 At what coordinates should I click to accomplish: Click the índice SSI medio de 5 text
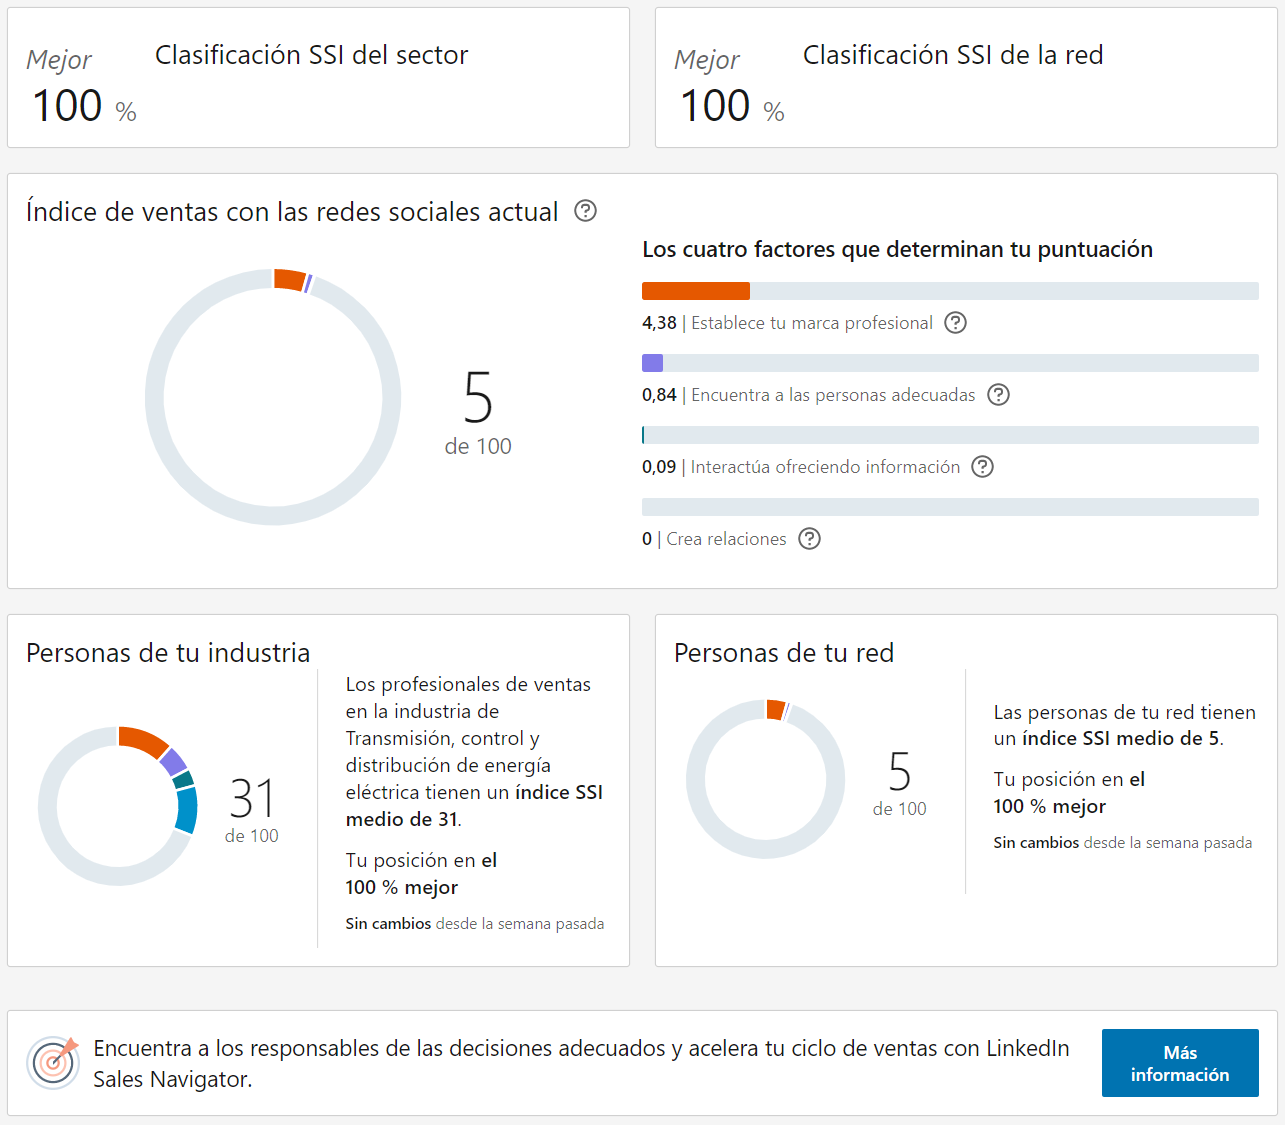1121,739
